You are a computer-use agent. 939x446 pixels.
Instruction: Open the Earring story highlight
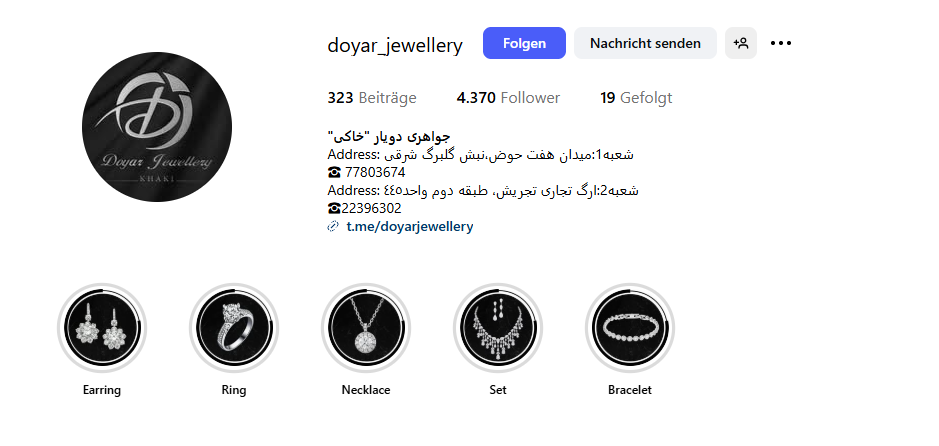(x=102, y=328)
